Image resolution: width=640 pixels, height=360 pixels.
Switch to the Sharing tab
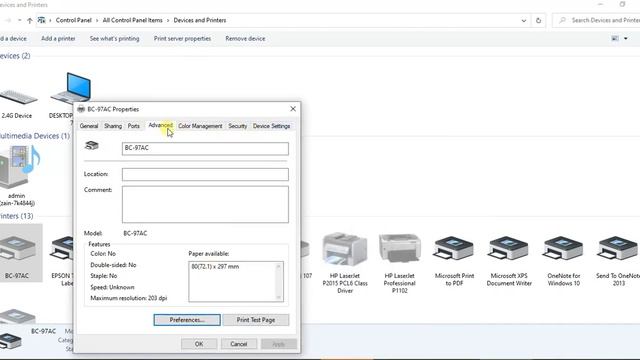tap(113, 126)
